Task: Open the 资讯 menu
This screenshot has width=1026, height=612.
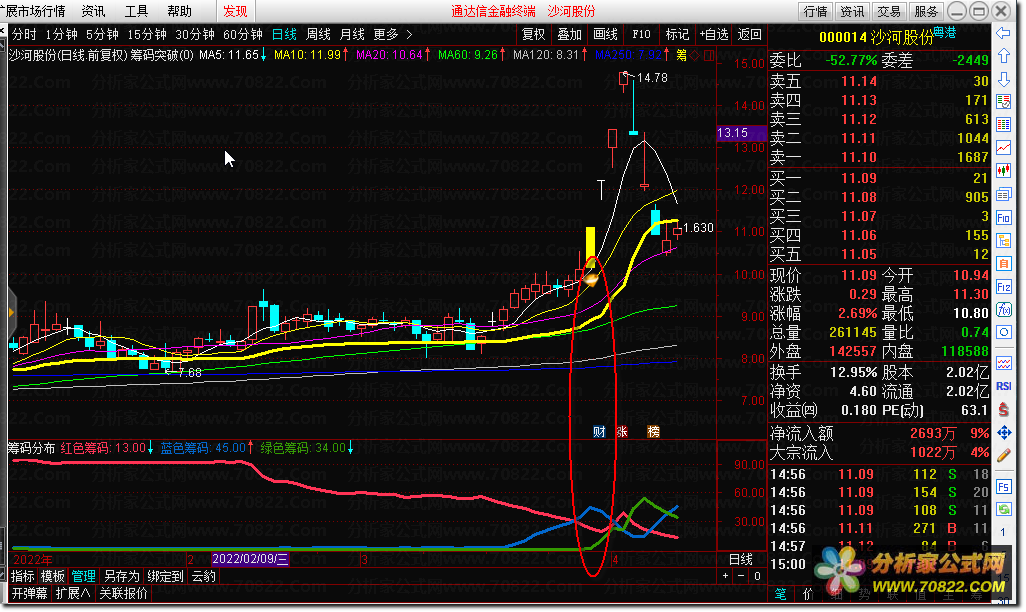Action: click(x=94, y=11)
